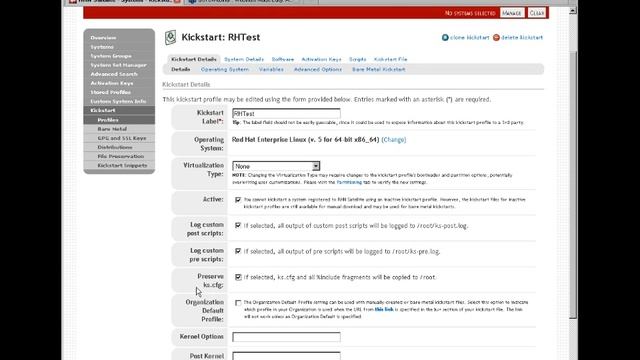
Task: Click the Clear button in red bar
Action: point(537,13)
